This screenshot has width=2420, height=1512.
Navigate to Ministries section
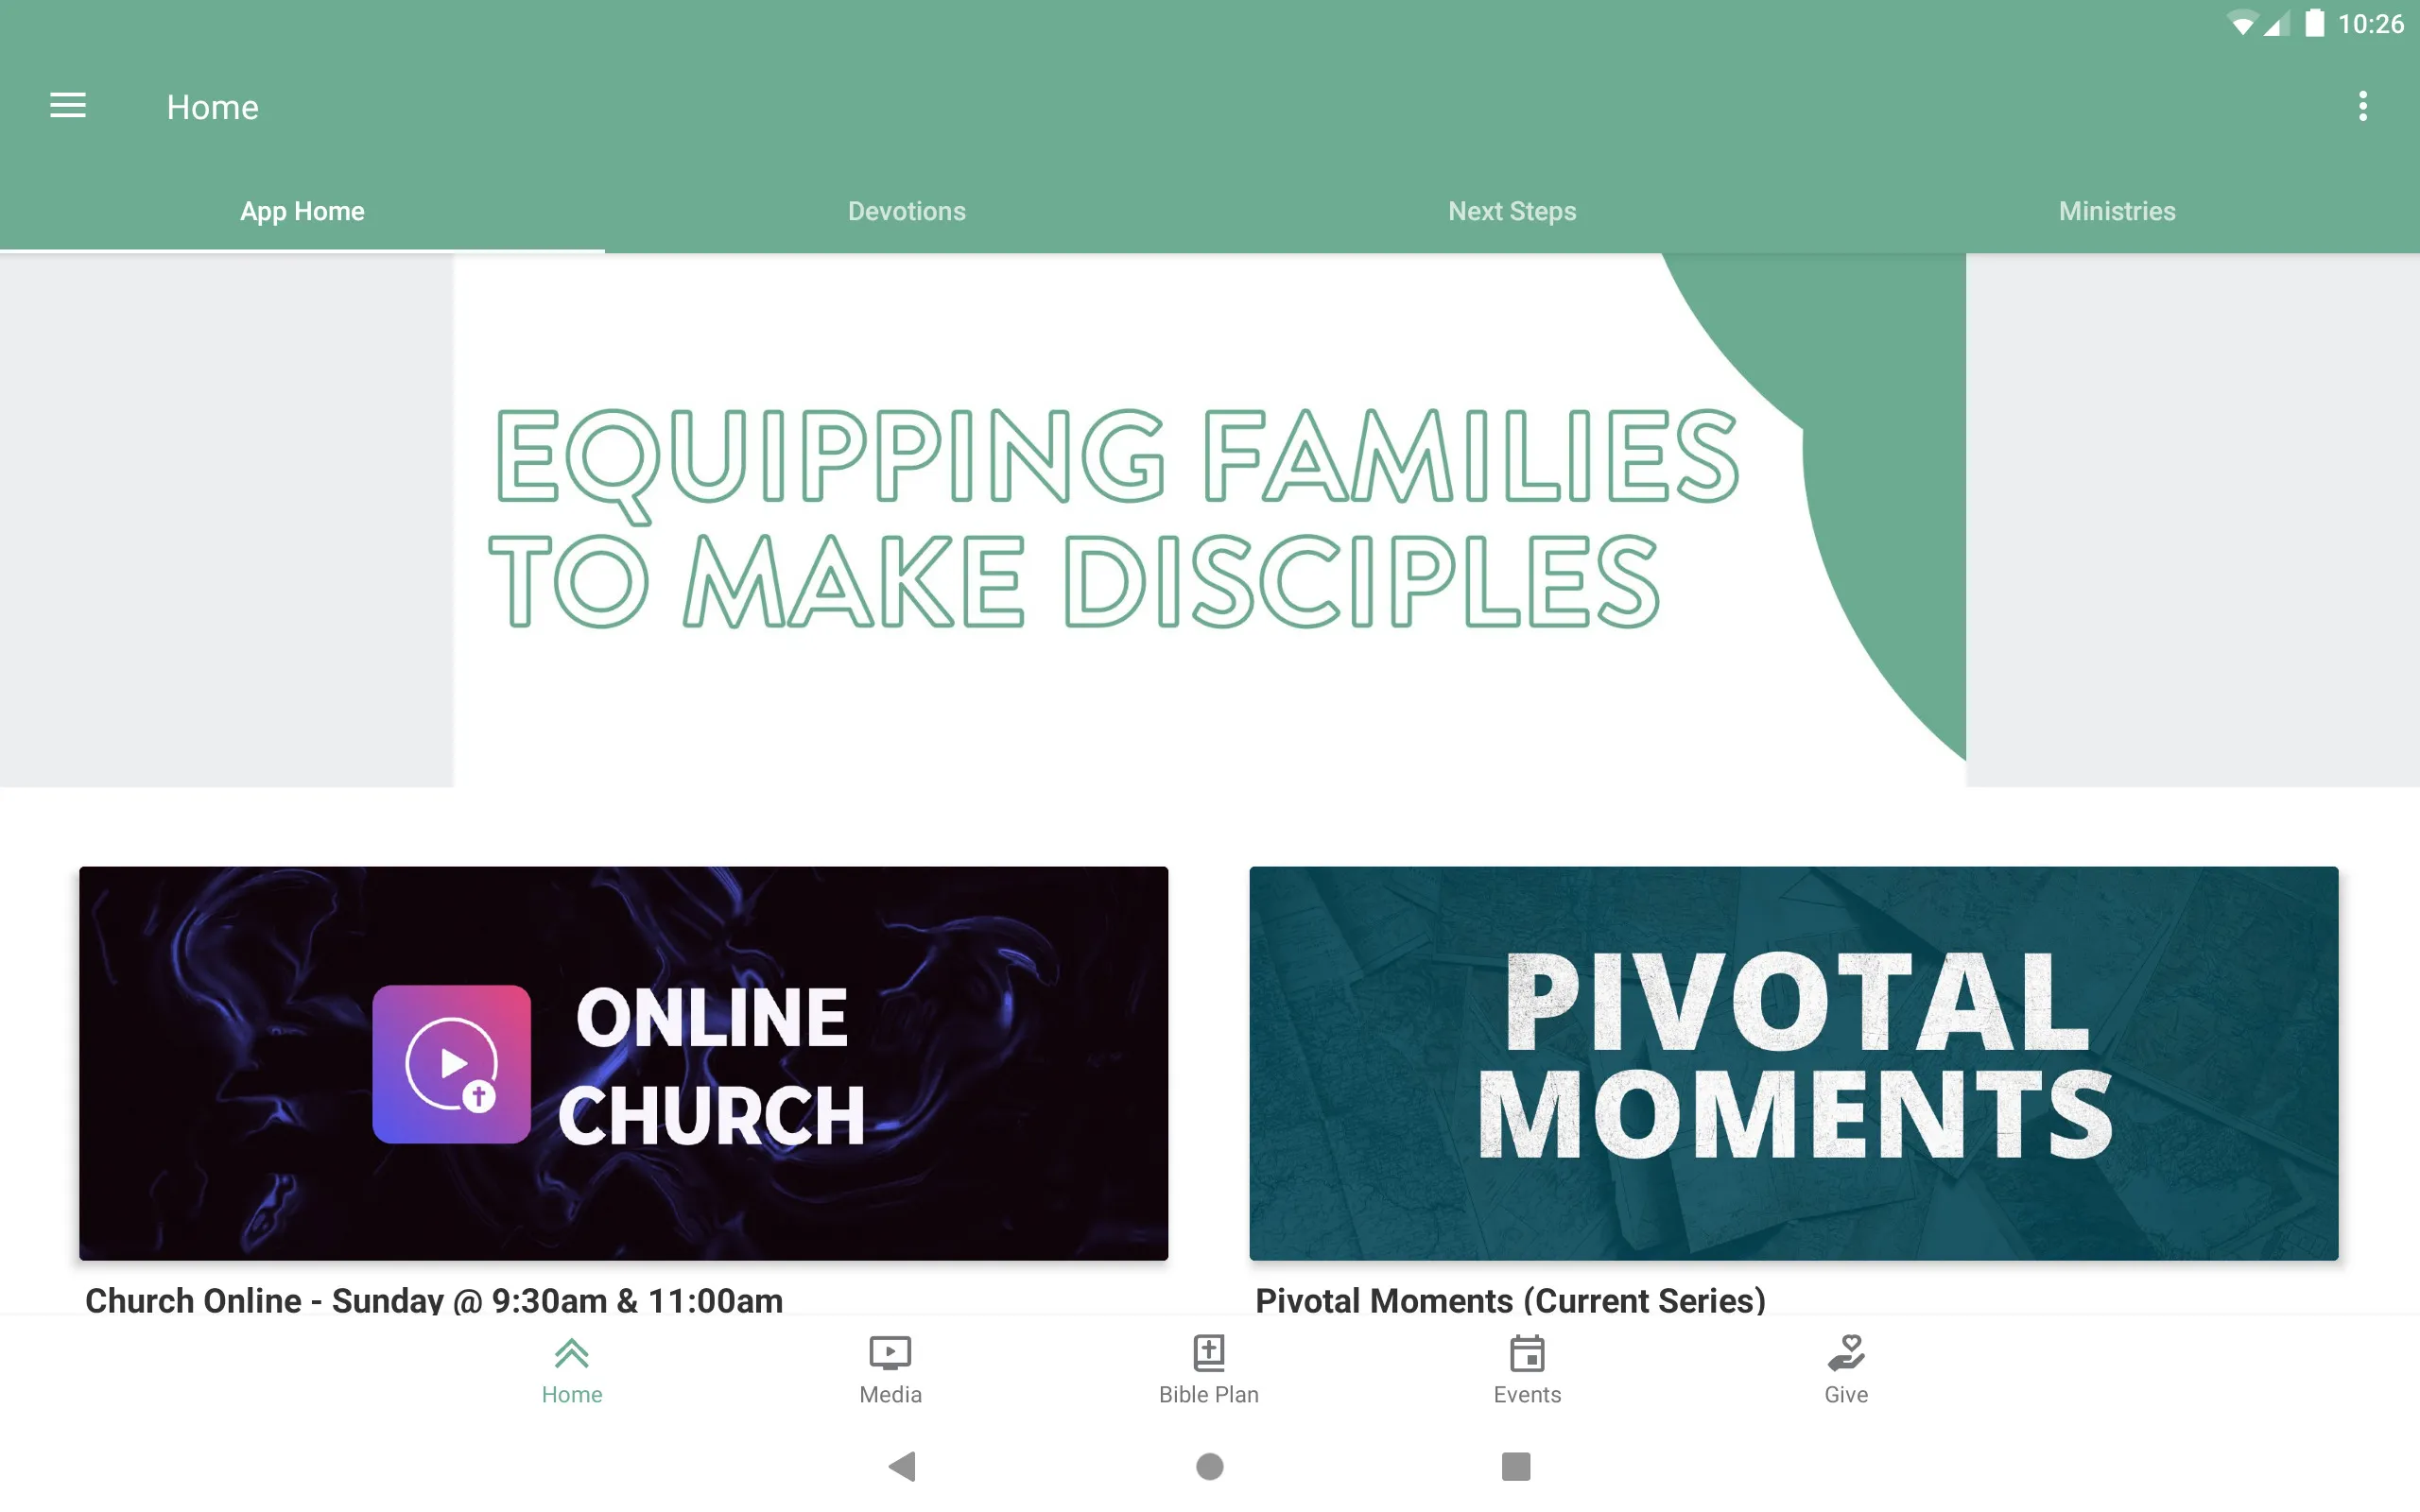click(2117, 209)
